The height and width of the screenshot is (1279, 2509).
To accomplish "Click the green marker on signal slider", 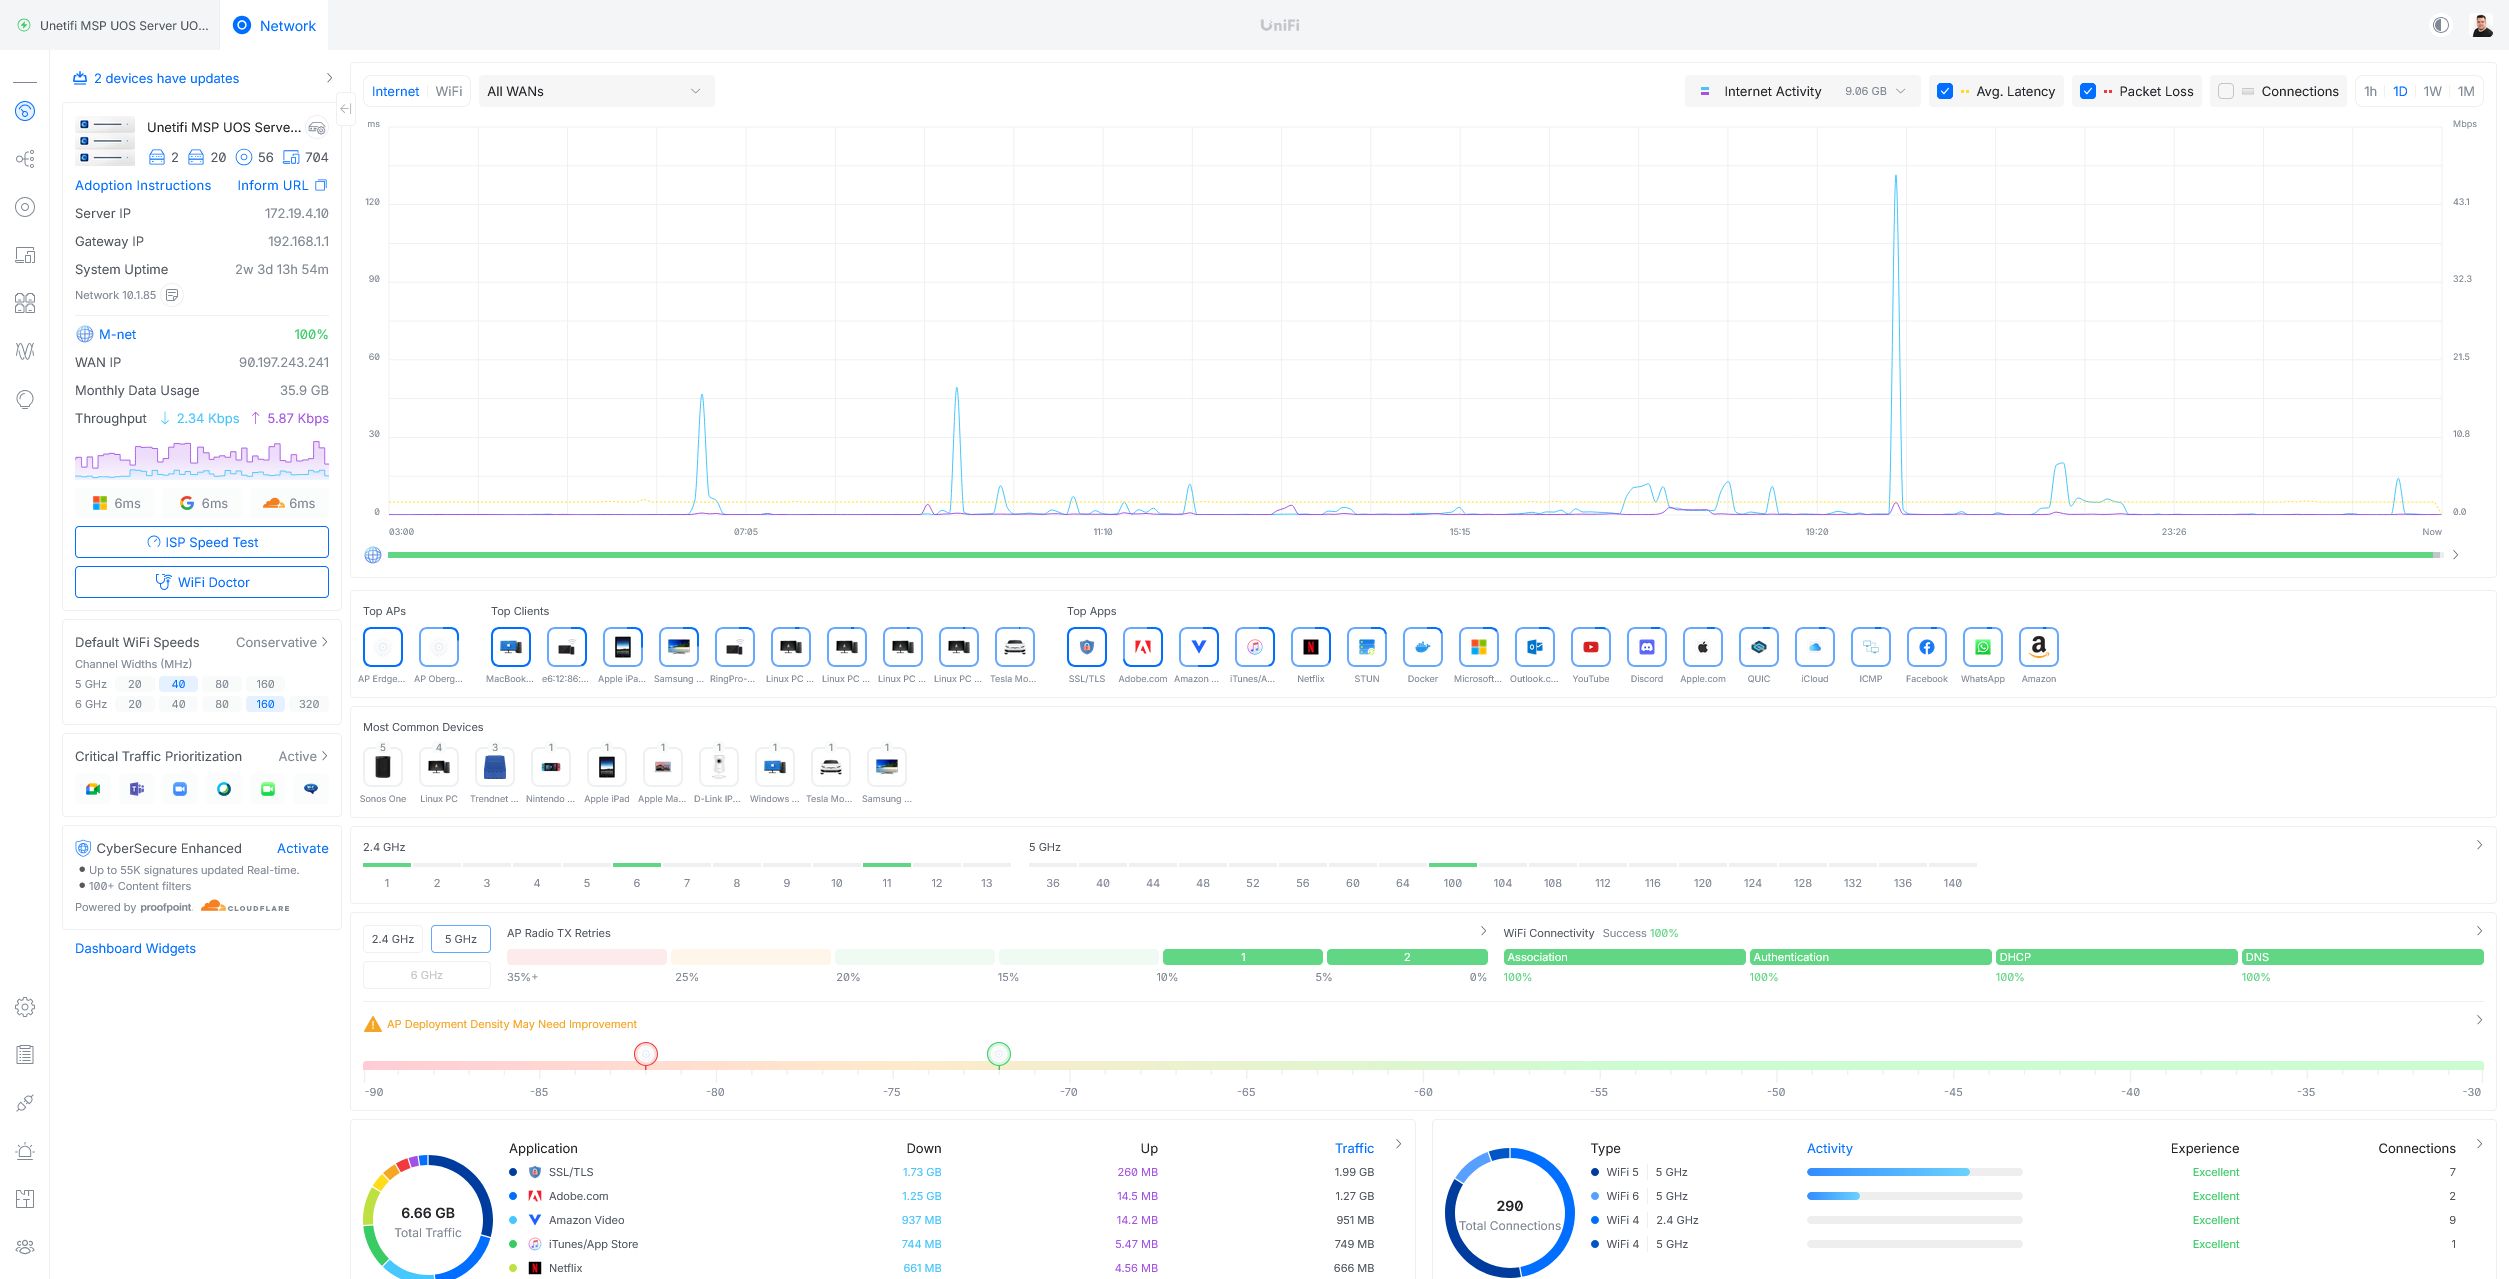I will pos(998,1054).
